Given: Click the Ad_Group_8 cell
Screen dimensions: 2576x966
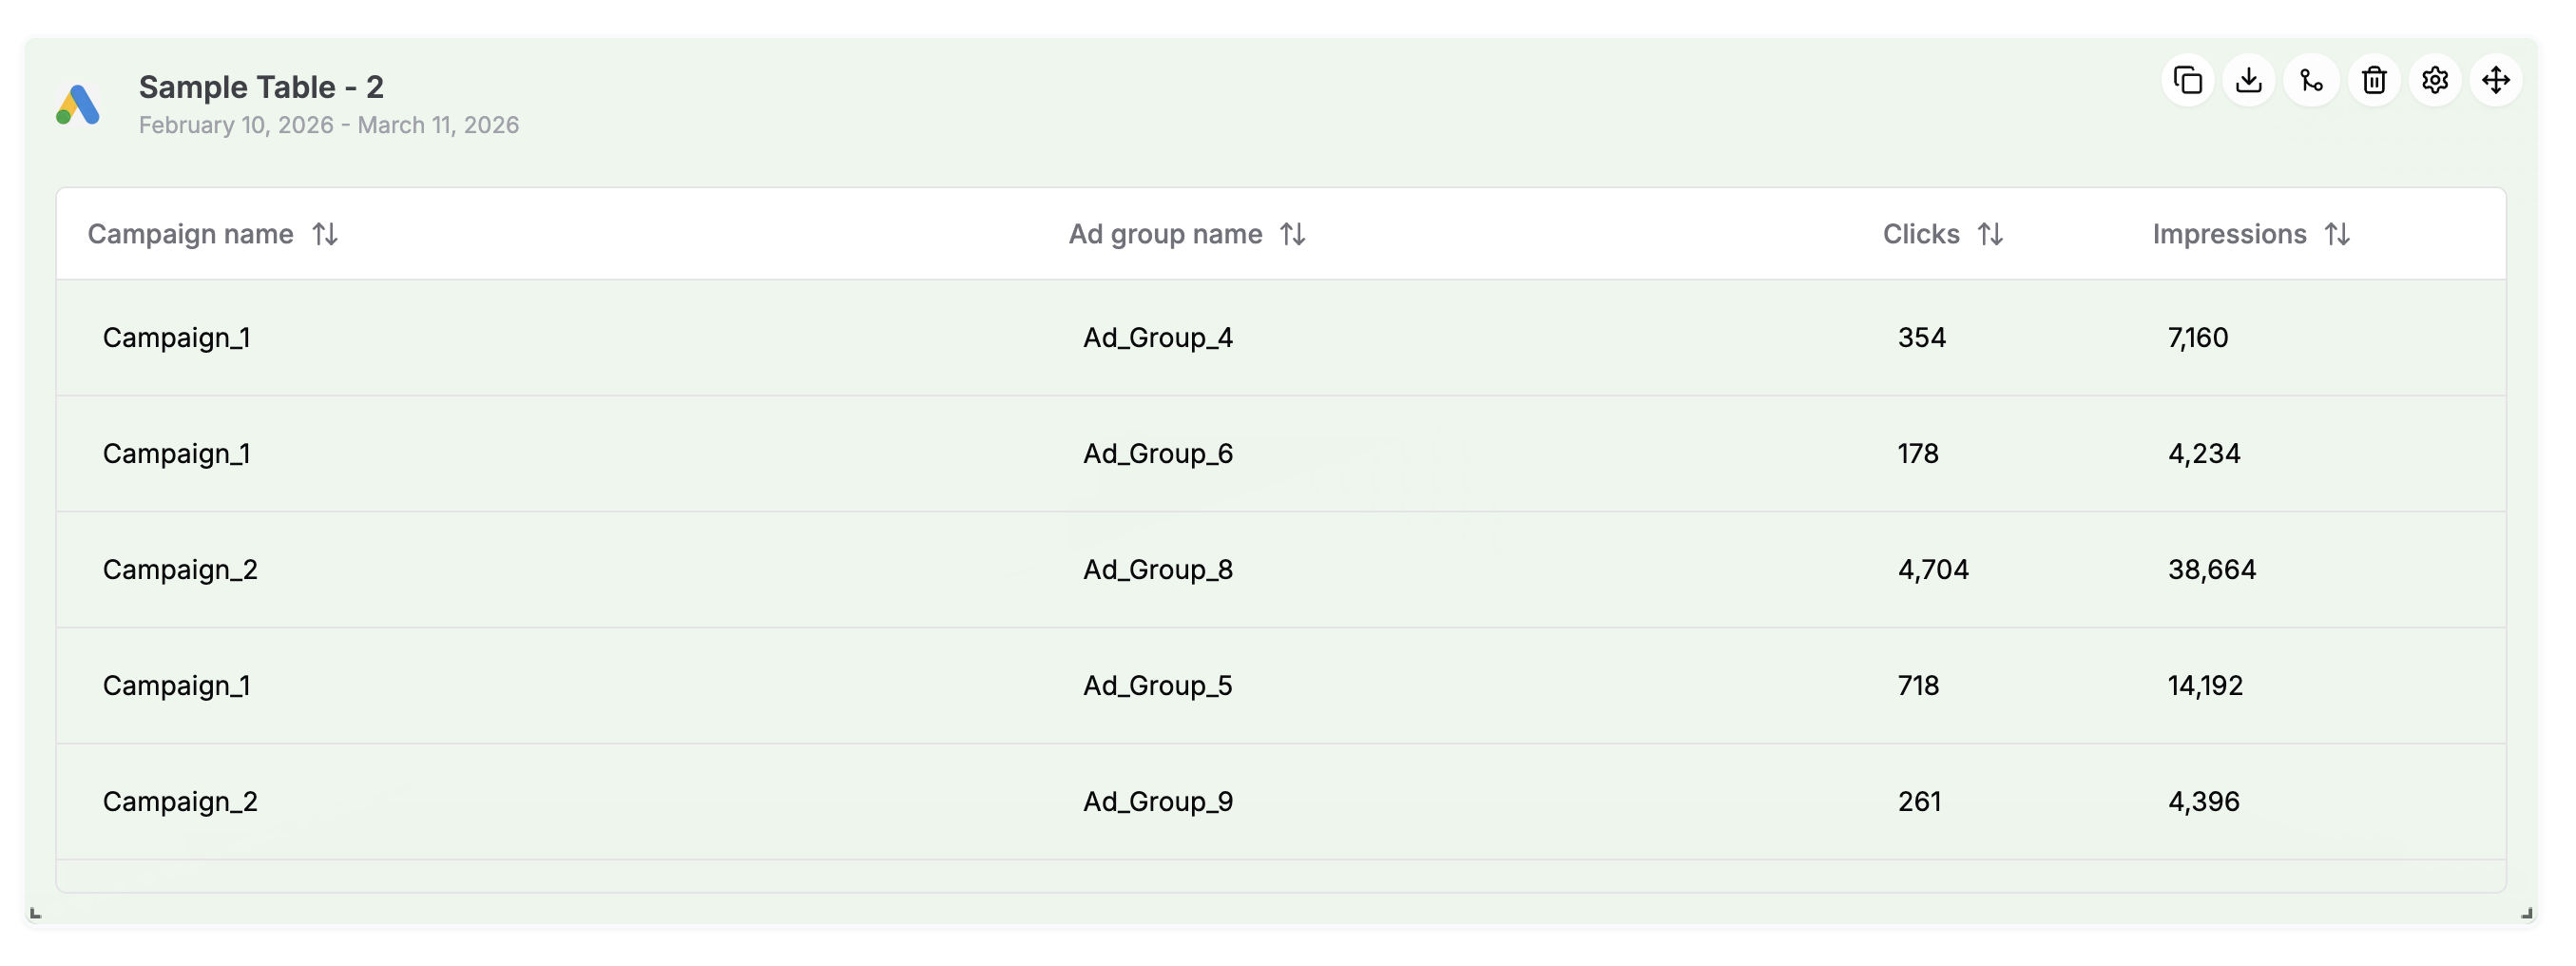Looking at the screenshot, I should click(x=1158, y=570).
